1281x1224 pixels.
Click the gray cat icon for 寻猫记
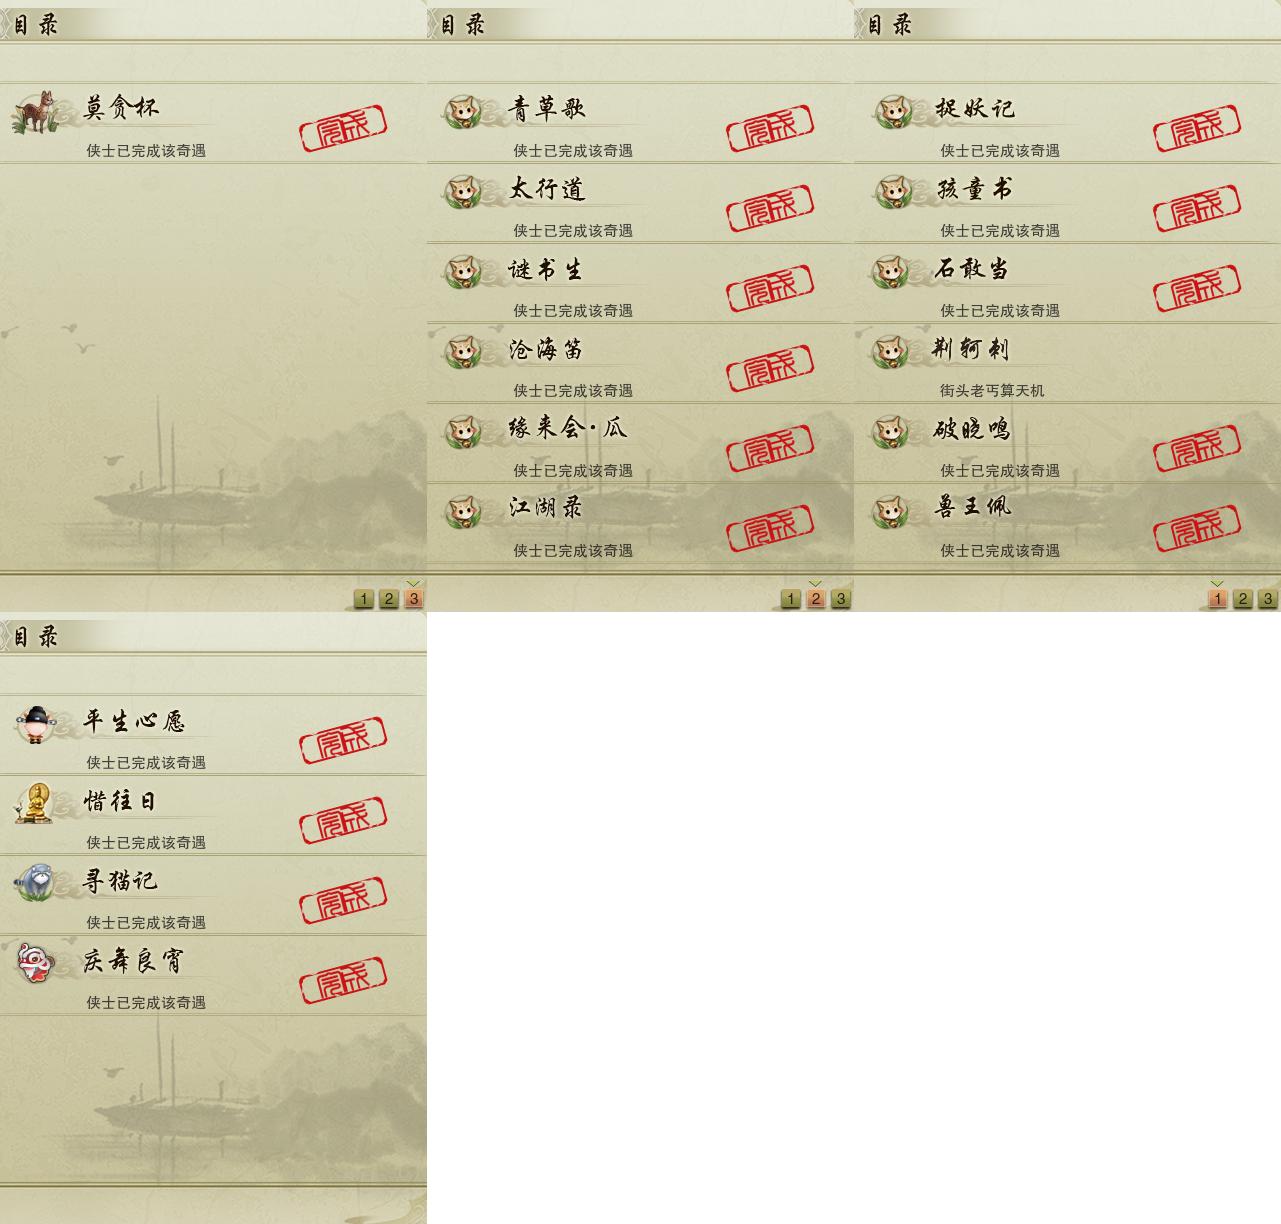[36, 883]
